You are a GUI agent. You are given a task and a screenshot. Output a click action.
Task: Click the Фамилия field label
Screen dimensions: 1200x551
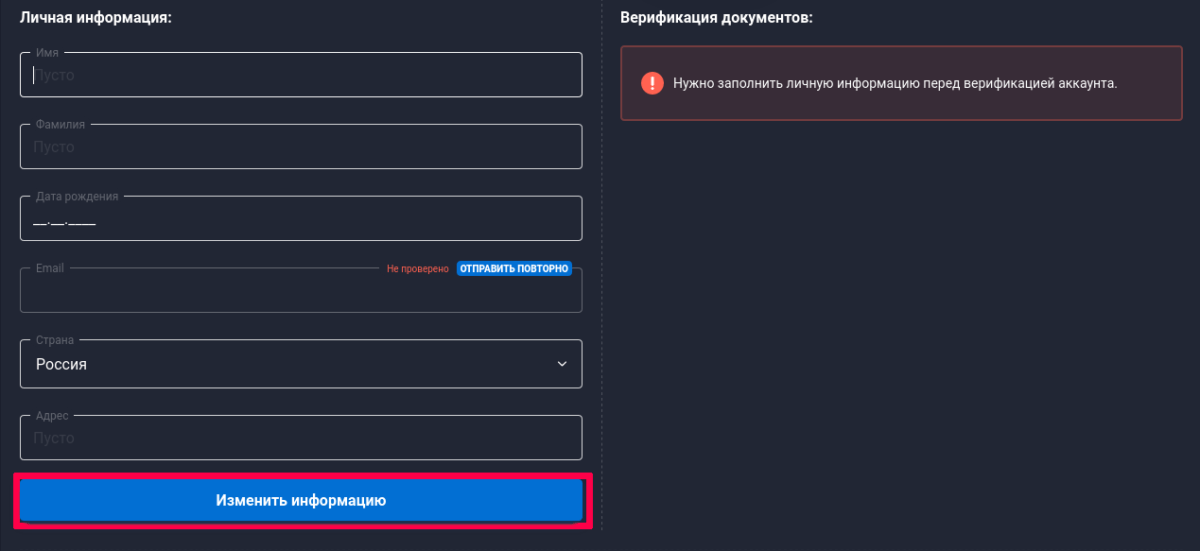point(60,125)
